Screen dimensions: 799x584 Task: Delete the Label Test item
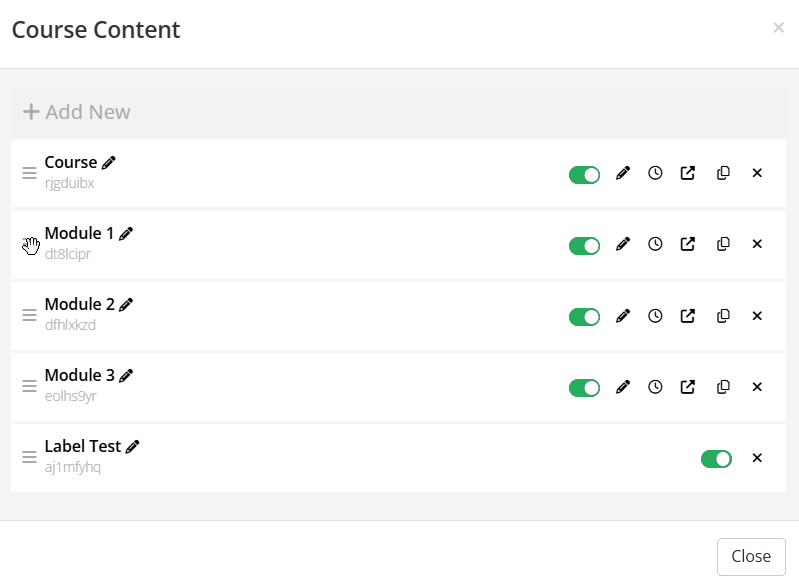(757, 458)
